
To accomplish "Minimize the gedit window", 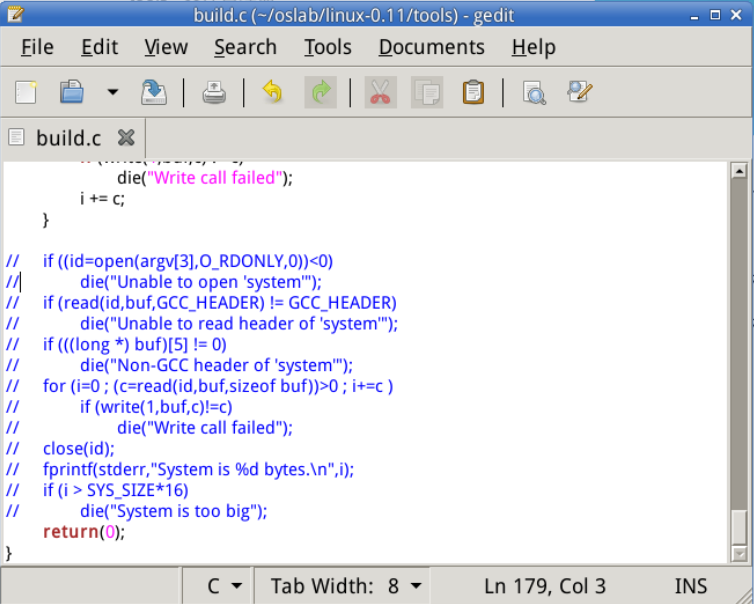I will [x=694, y=16].
